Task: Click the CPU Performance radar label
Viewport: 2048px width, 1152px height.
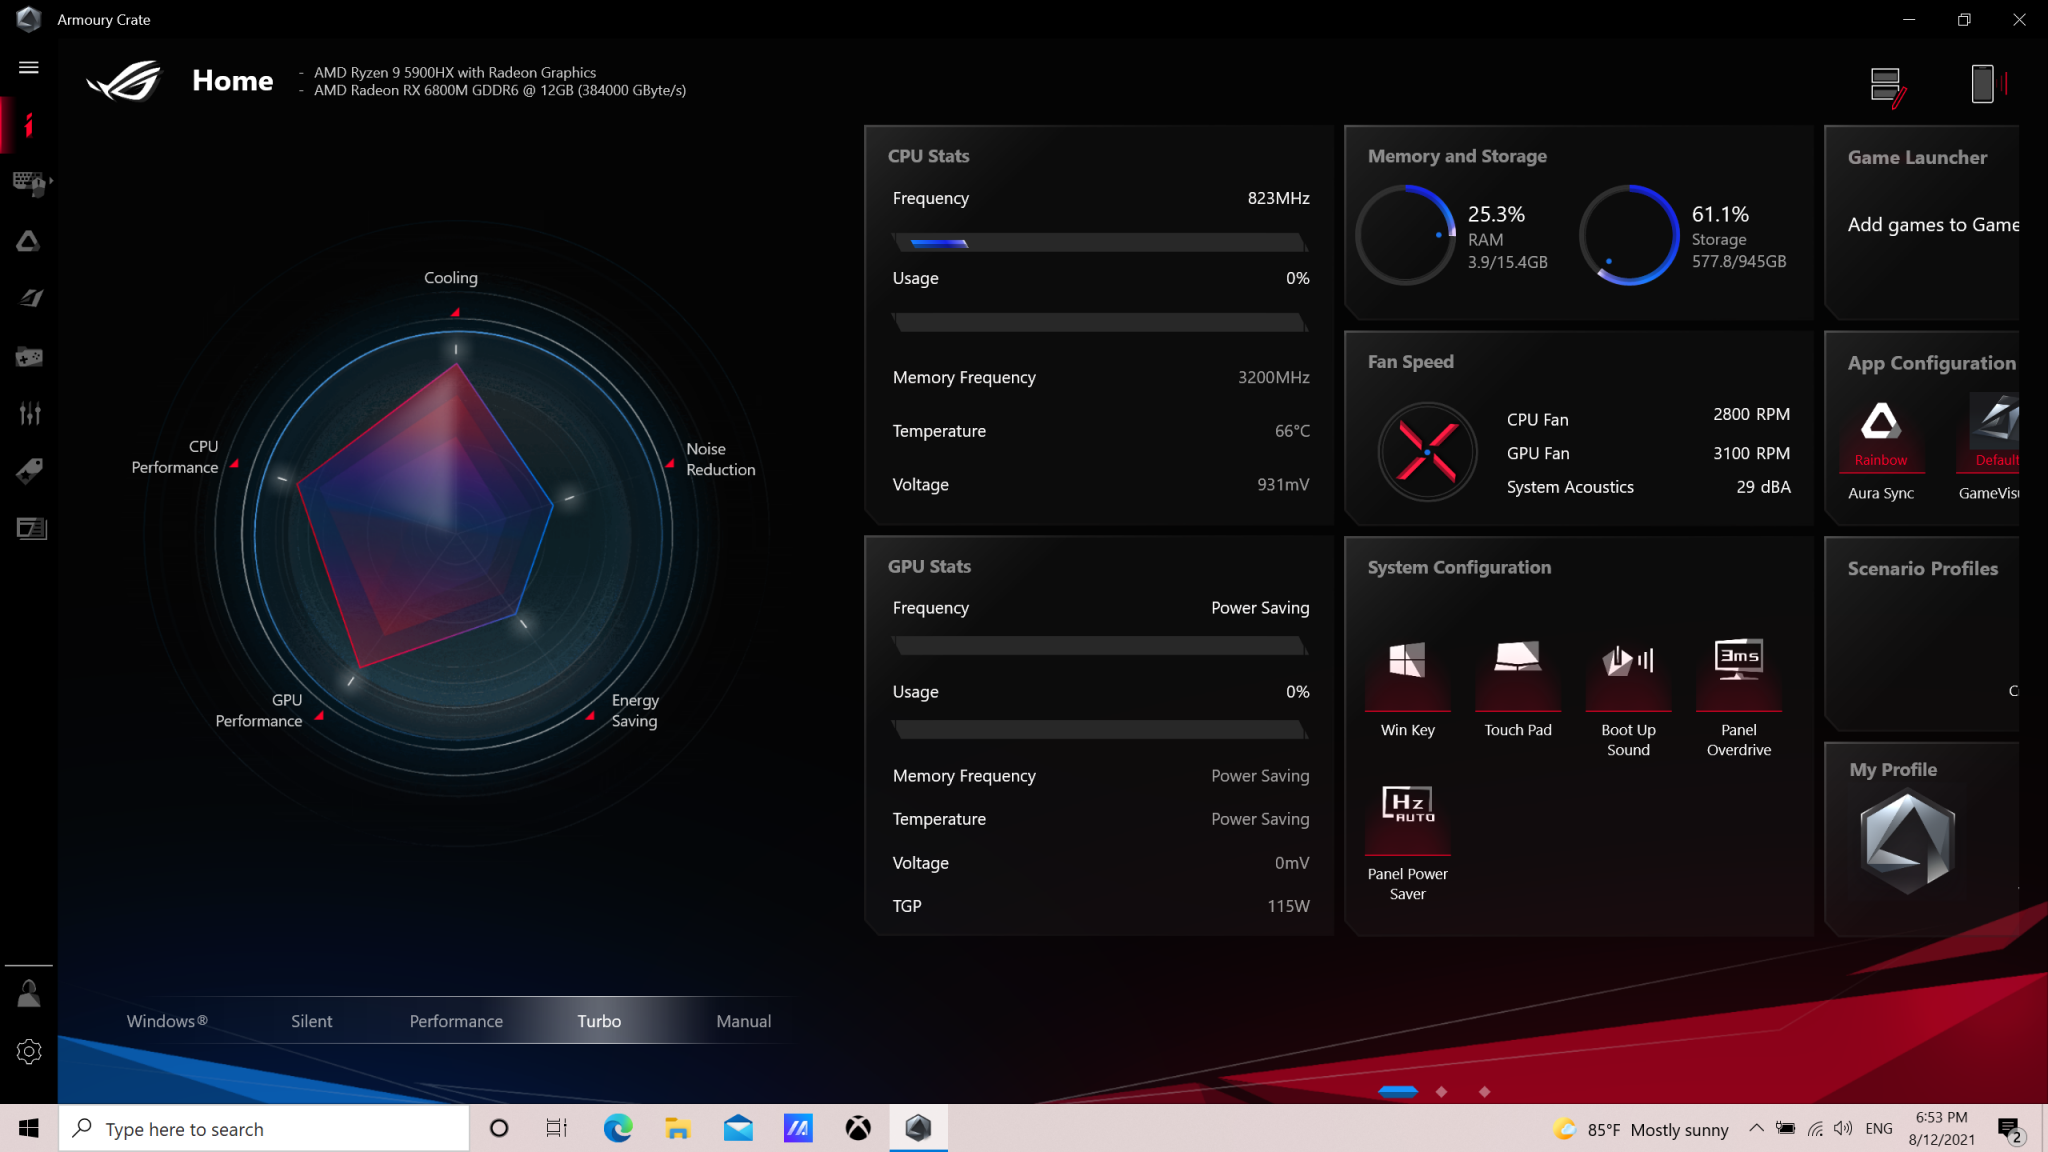Action: point(175,457)
